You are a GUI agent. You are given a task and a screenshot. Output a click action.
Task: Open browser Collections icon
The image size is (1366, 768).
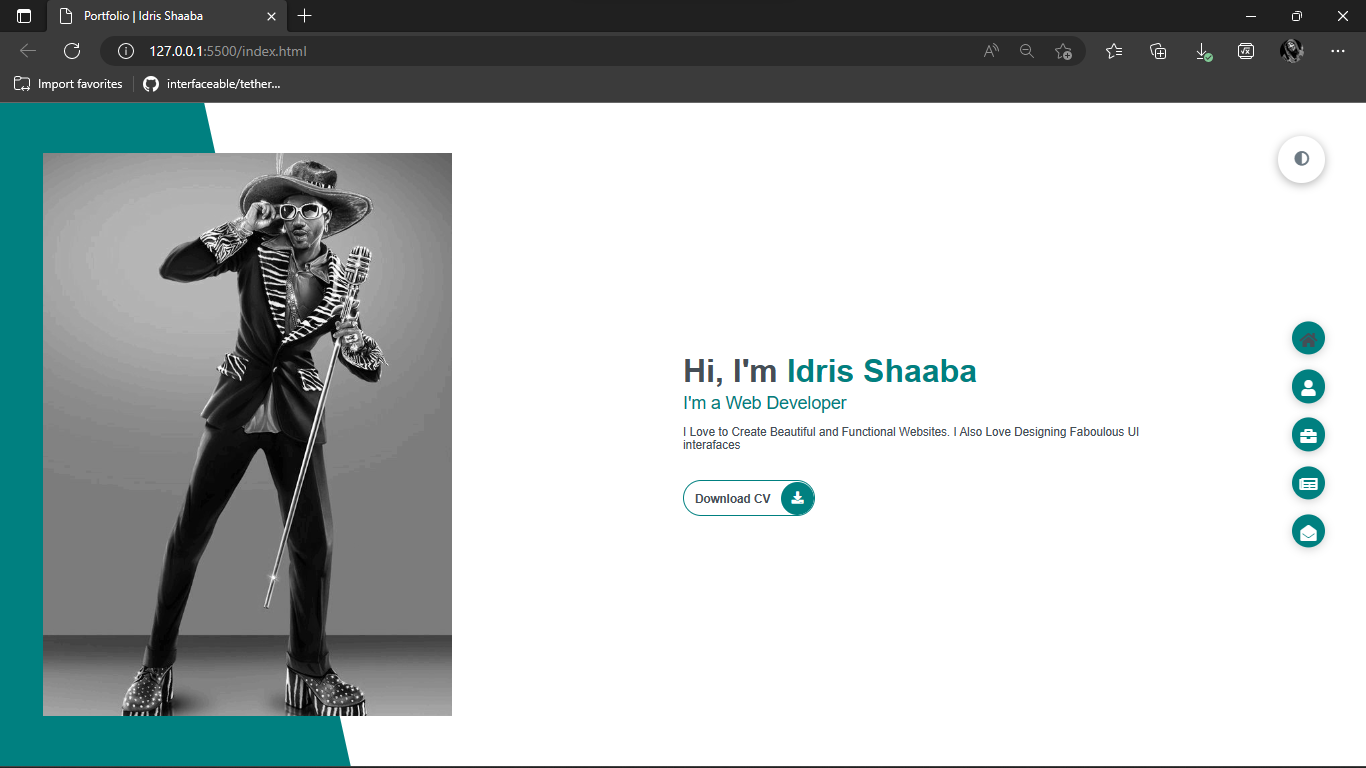1158,50
